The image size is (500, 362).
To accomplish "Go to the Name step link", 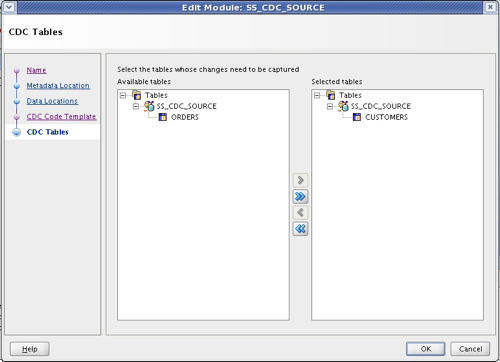I will (36, 70).
